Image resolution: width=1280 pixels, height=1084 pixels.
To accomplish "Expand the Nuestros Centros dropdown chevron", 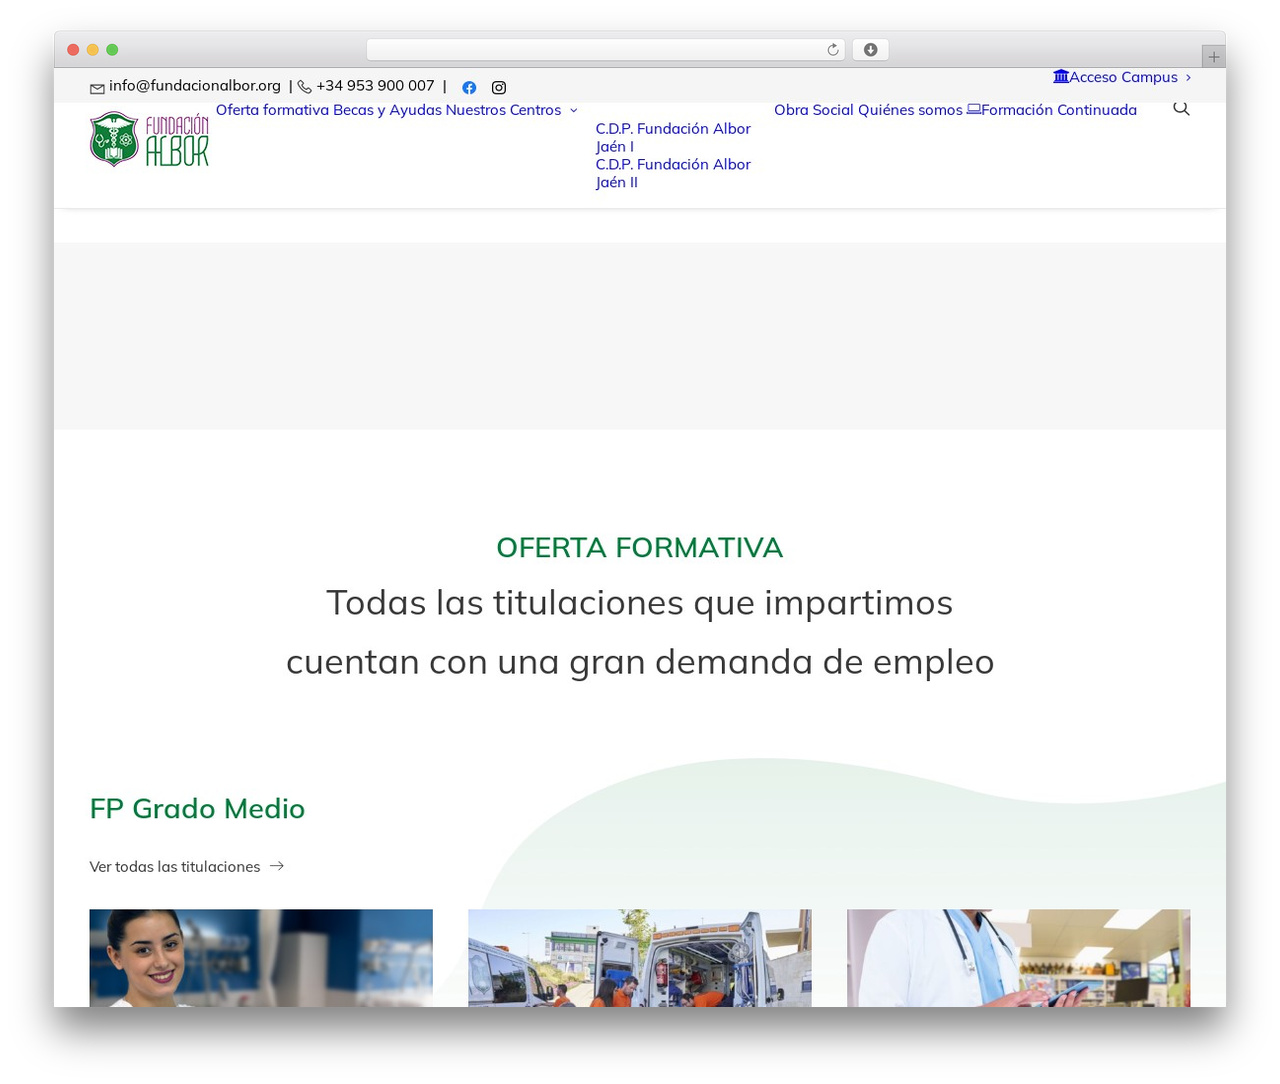I will point(573,111).
